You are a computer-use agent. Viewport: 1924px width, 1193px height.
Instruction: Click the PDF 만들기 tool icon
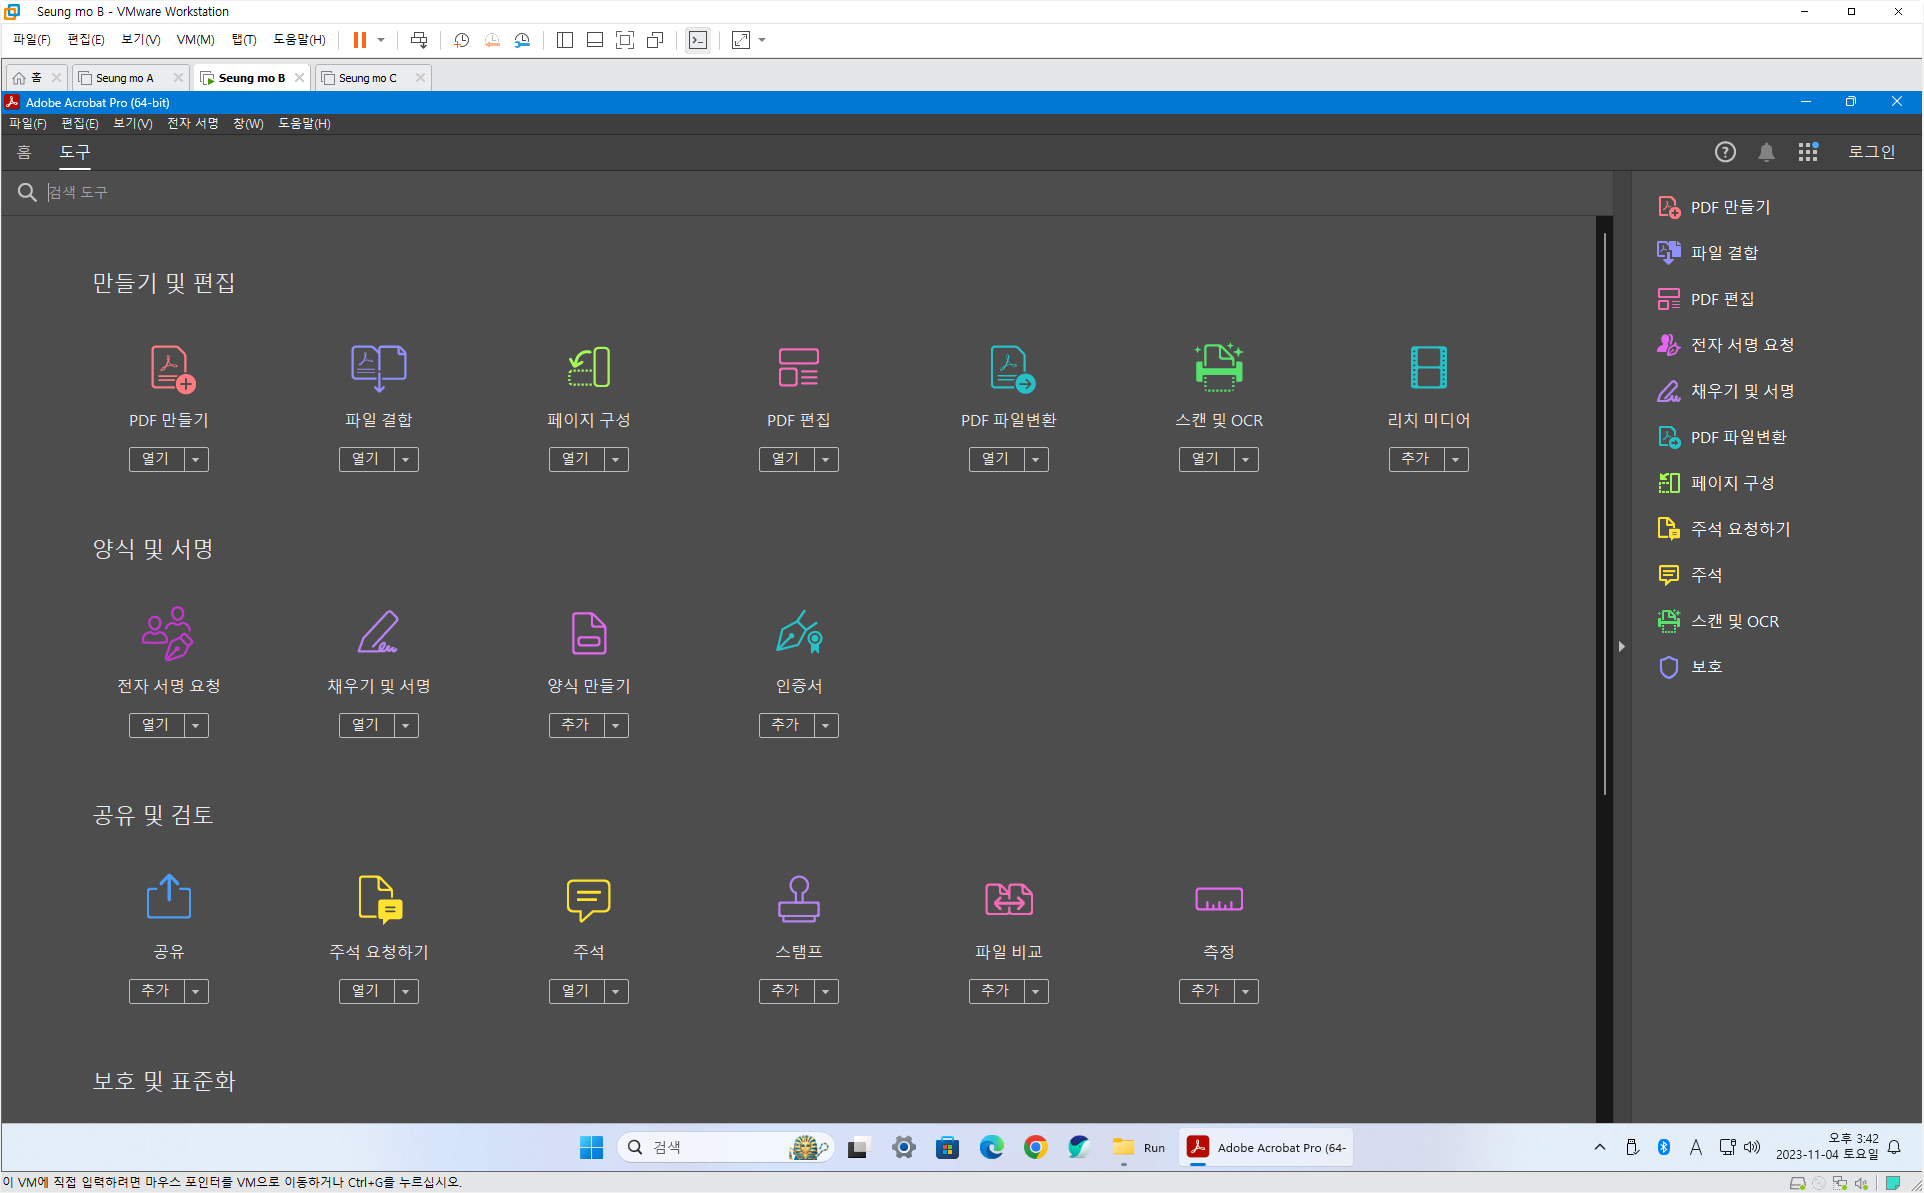tap(171, 368)
